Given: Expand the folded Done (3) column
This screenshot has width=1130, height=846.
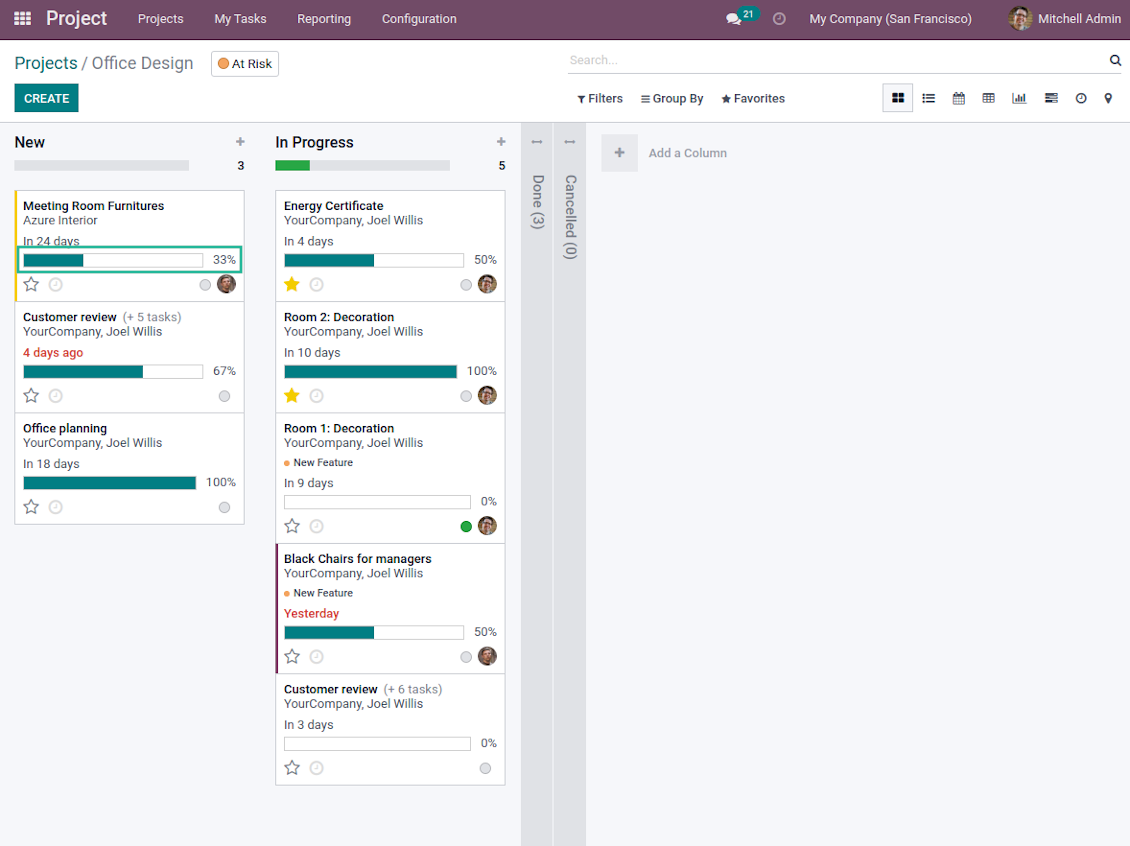Looking at the screenshot, I should [x=537, y=202].
